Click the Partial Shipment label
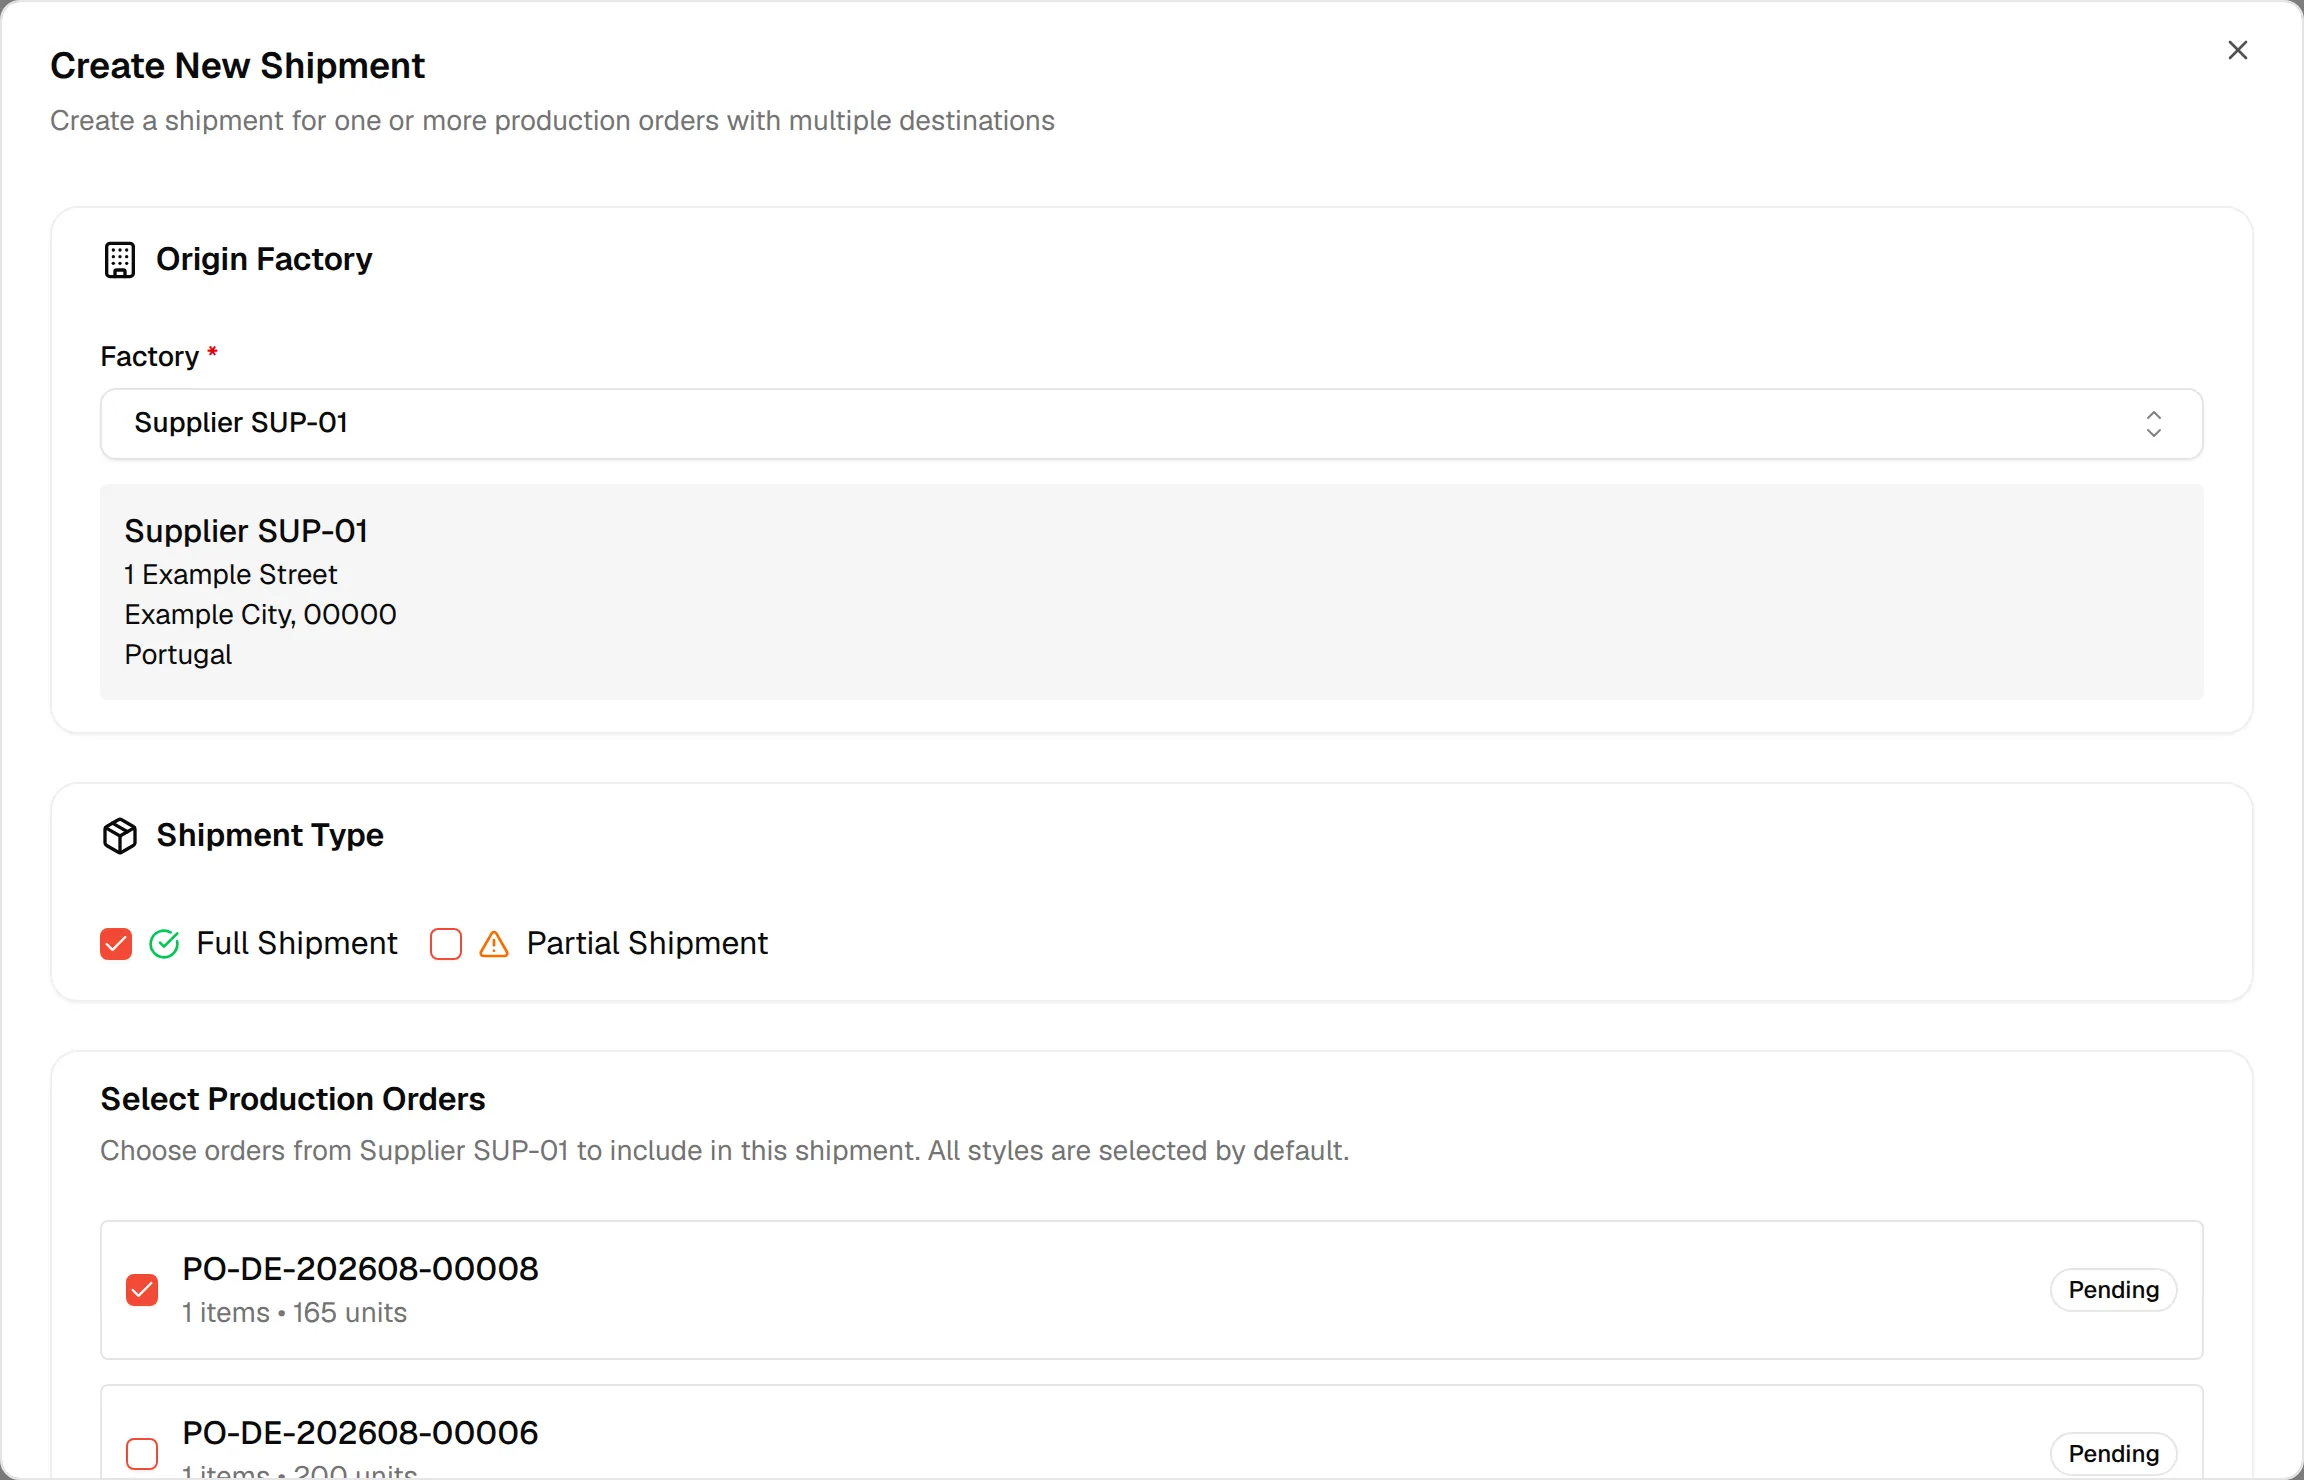 647,943
